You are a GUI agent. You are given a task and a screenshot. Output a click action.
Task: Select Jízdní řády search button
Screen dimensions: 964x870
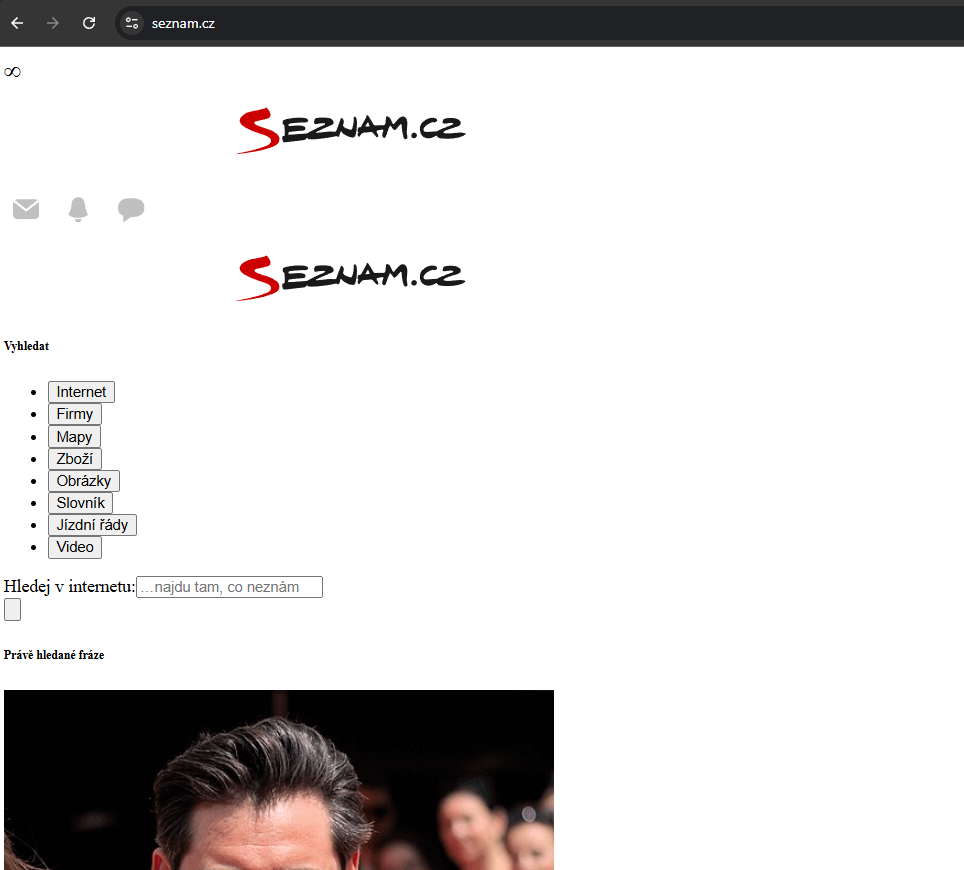tap(92, 525)
